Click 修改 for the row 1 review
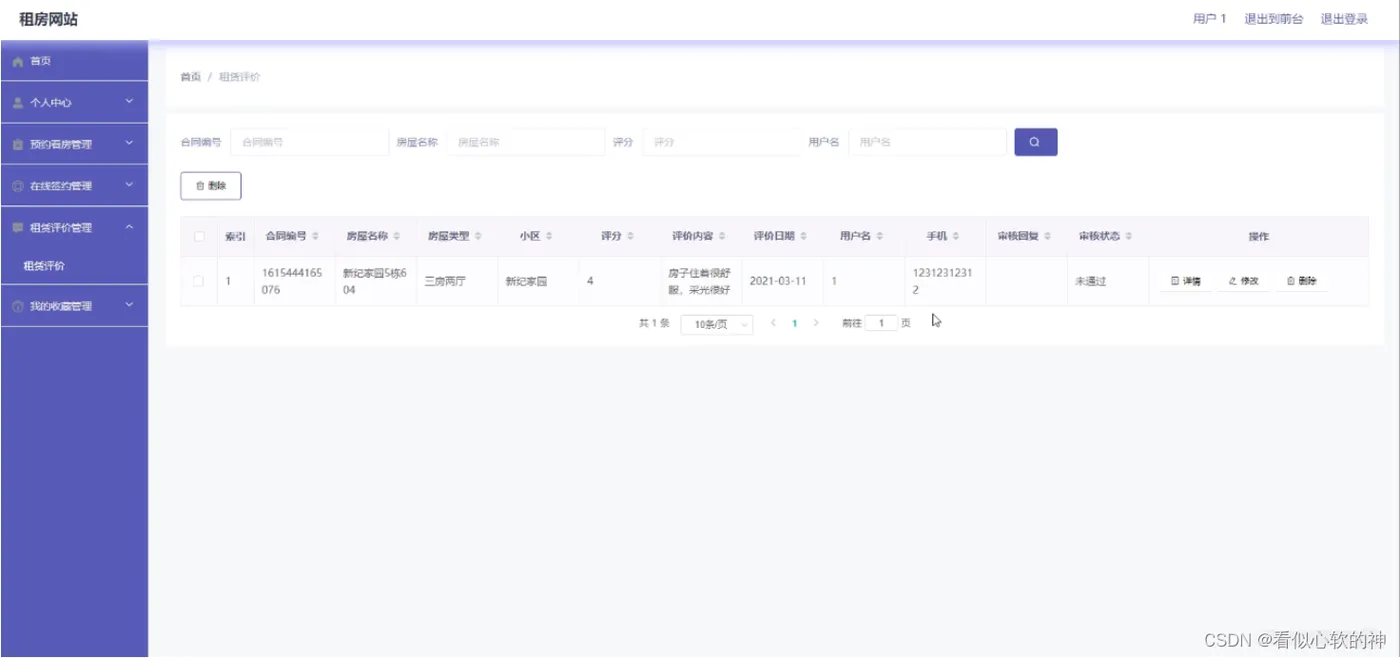The height and width of the screenshot is (658, 1400). coord(1243,282)
